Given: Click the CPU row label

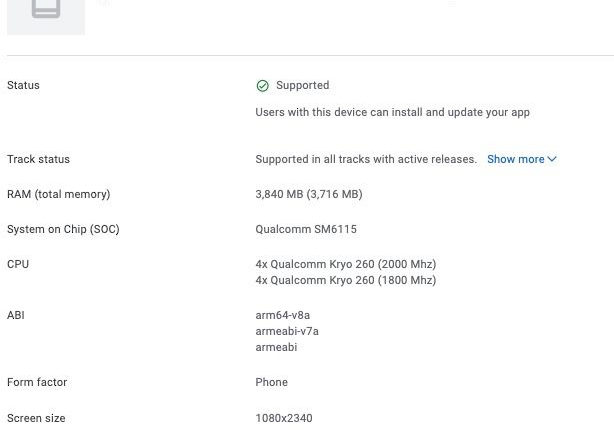Looking at the screenshot, I should pyautogui.click(x=18, y=264).
